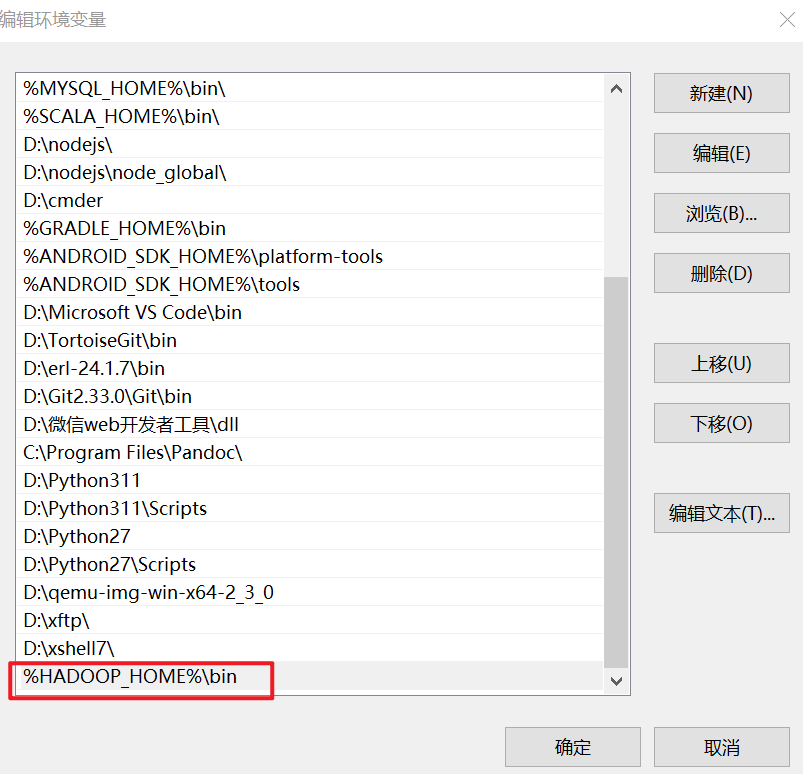Click the 新建(N) button
Screen dimensions: 803x774
point(721,93)
